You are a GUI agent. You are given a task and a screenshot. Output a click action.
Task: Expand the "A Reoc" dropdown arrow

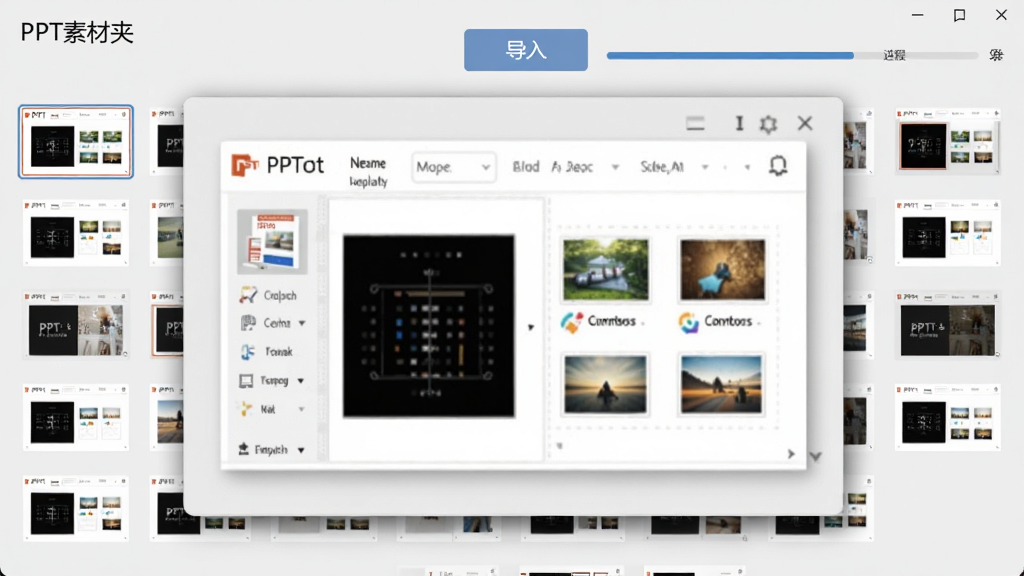[x=615, y=167]
